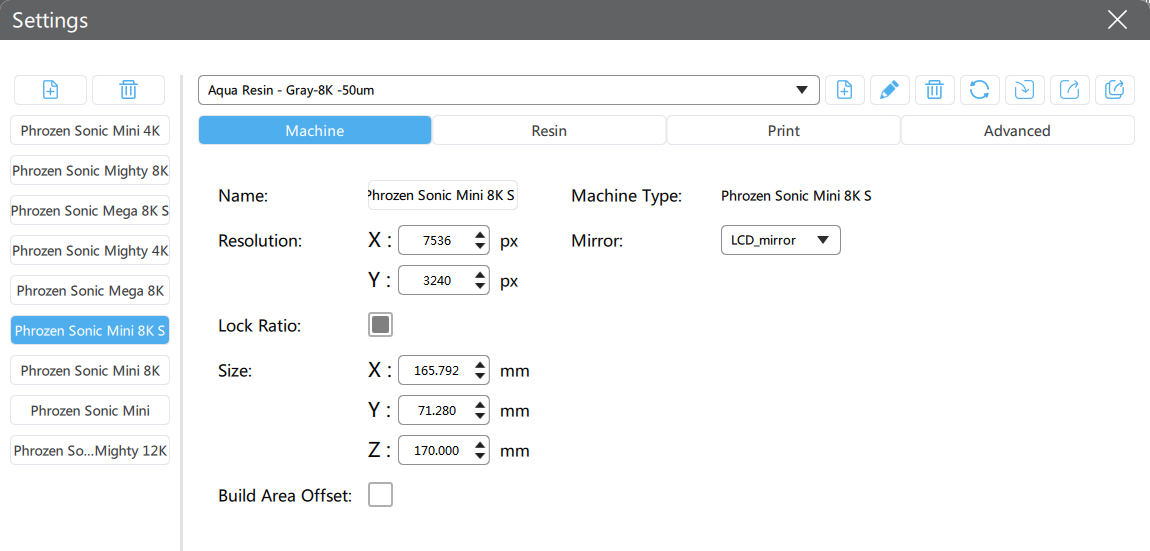Click the pencil icon to edit the profile
The image size is (1150, 551).
[888, 90]
